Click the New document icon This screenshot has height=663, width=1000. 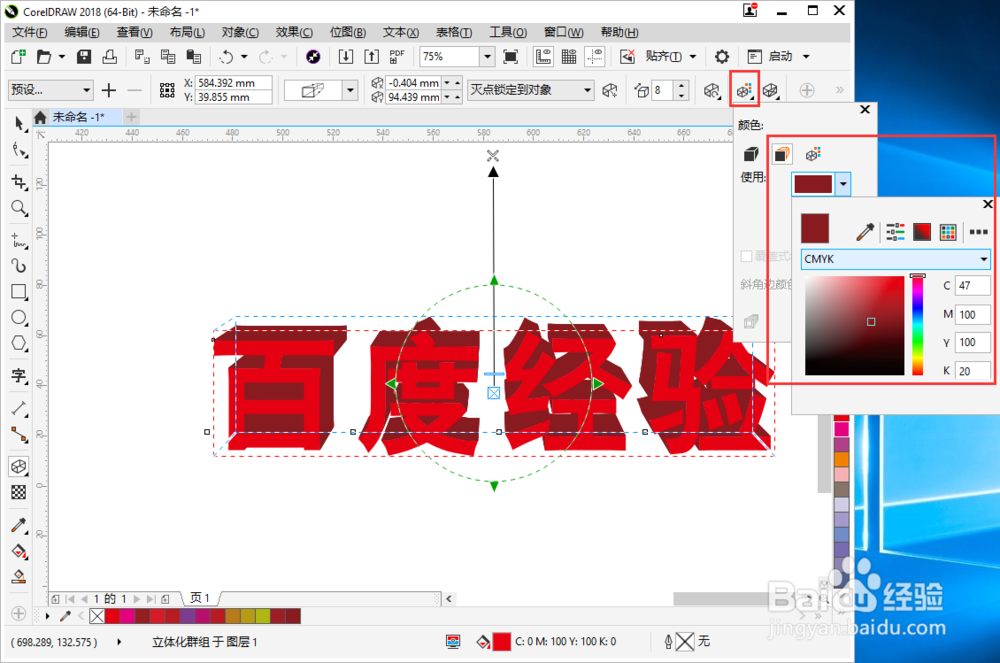(x=18, y=57)
